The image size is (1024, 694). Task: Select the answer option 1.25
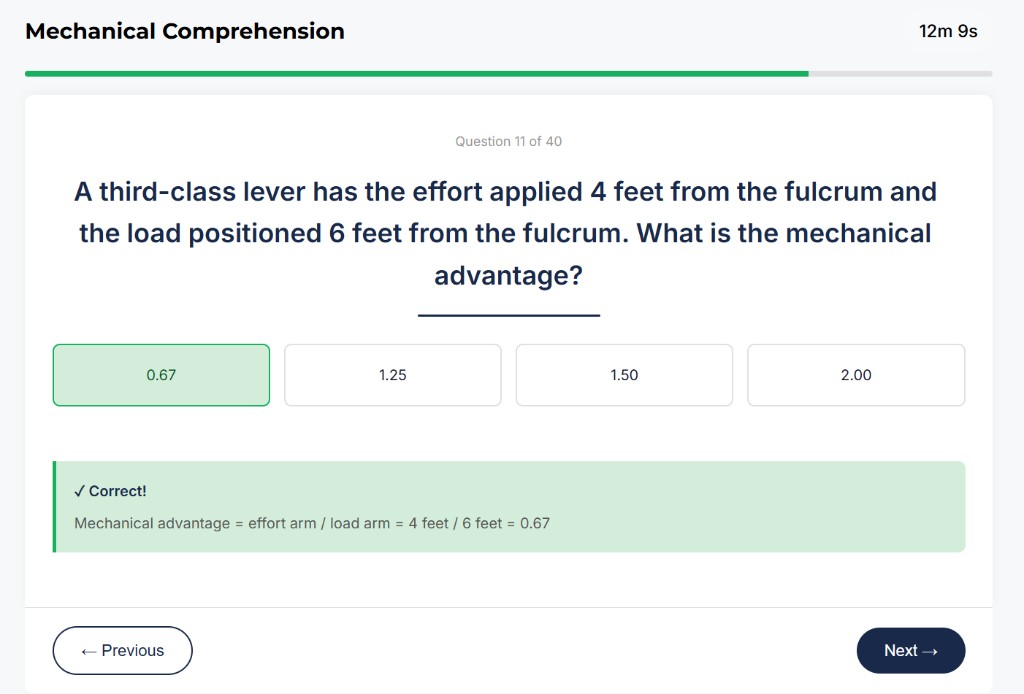tap(392, 374)
